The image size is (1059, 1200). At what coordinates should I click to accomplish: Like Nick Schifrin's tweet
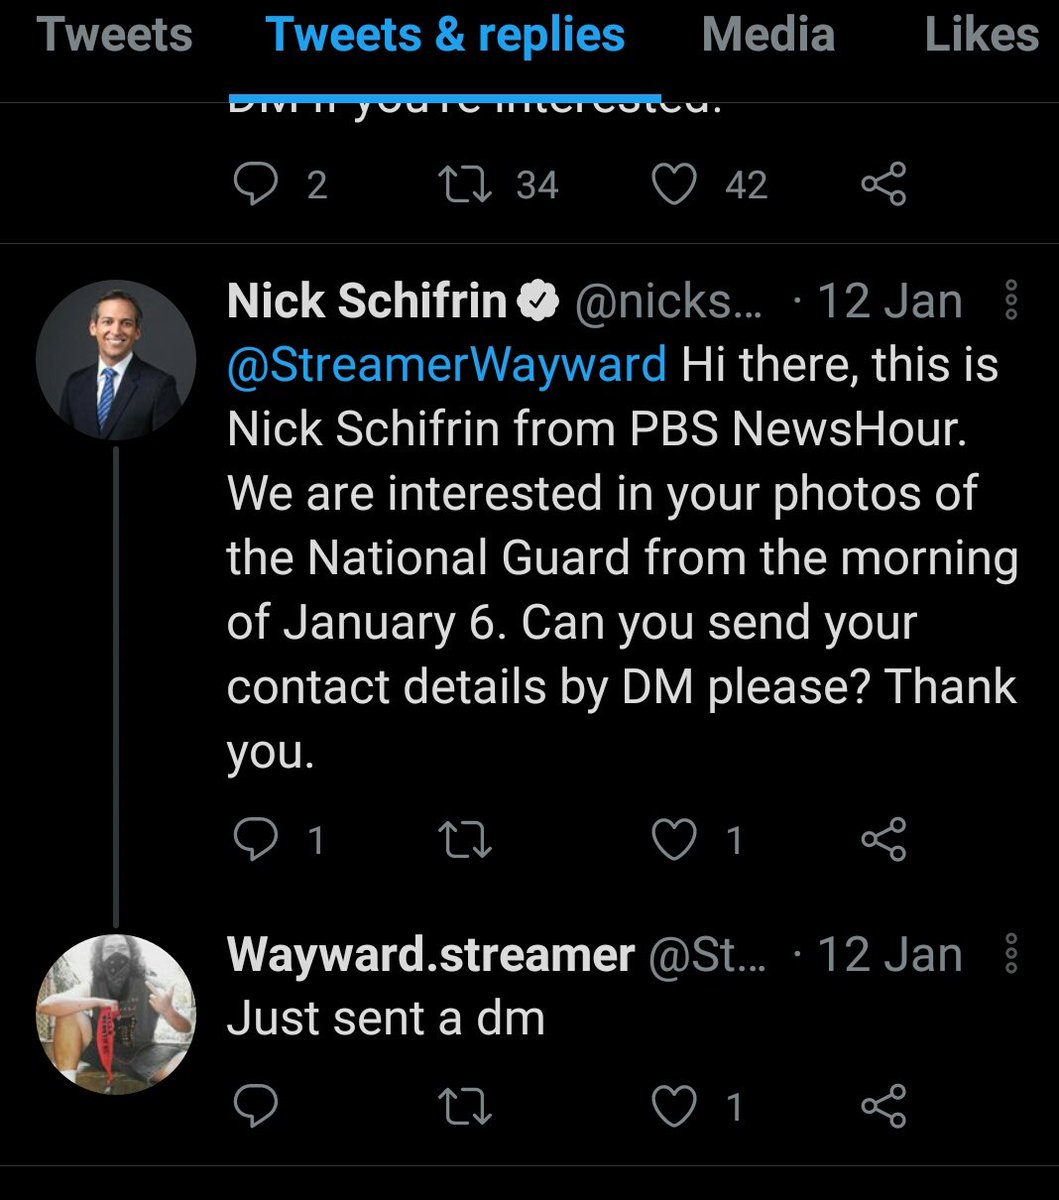tap(674, 840)
